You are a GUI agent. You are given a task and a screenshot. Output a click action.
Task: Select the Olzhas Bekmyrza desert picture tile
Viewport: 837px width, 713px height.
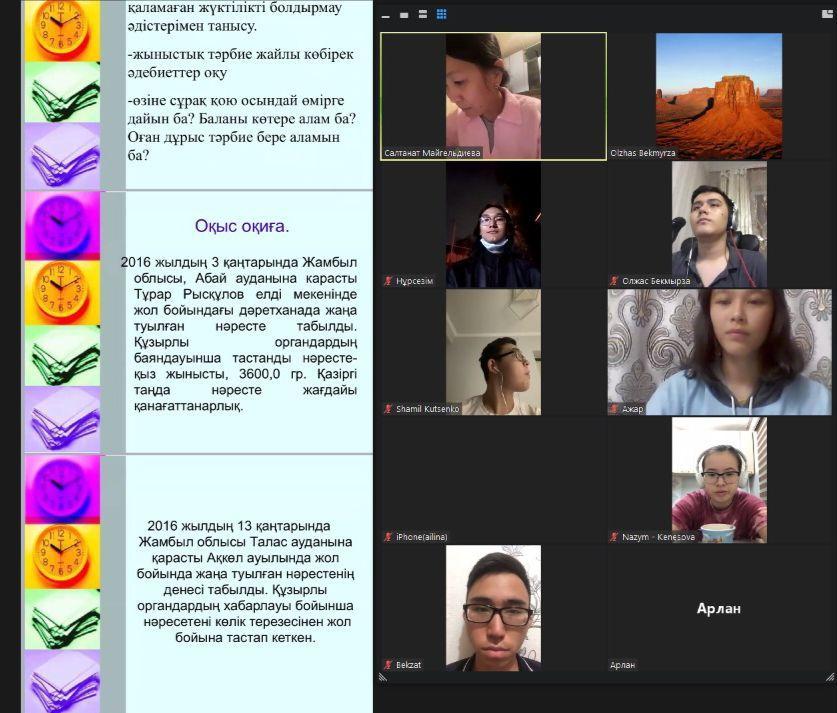[719, 95]
